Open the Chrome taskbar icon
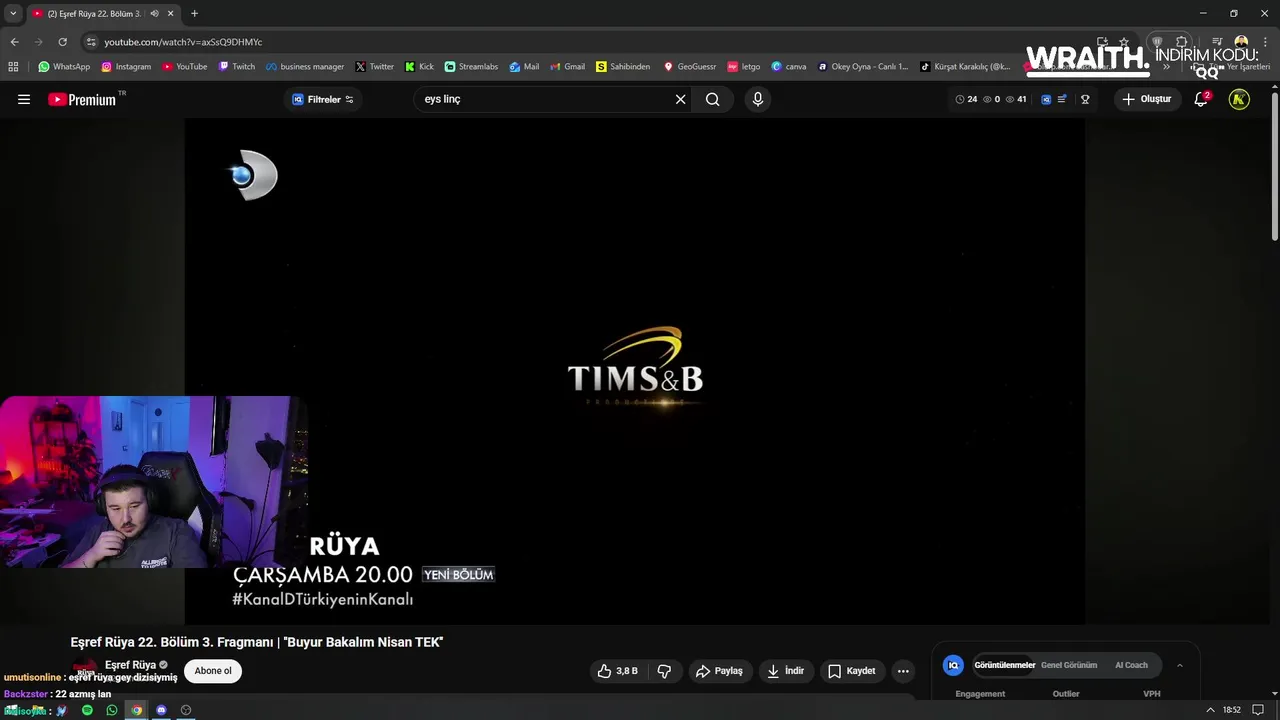The height and width of the screenshot is (720, 1280). [137, 710]
